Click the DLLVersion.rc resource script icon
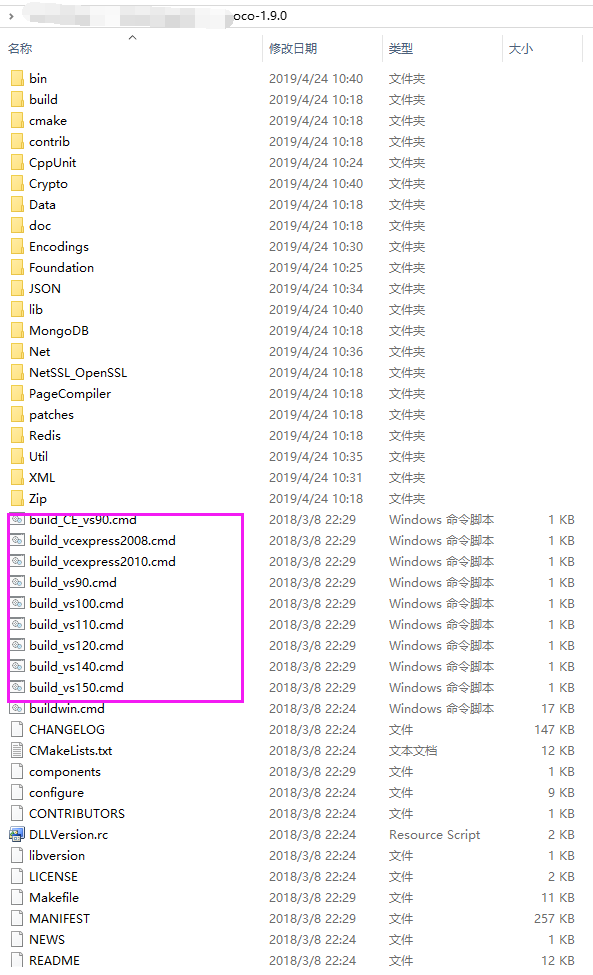Screen dimensions: 593x975 [x=17, y=834]
